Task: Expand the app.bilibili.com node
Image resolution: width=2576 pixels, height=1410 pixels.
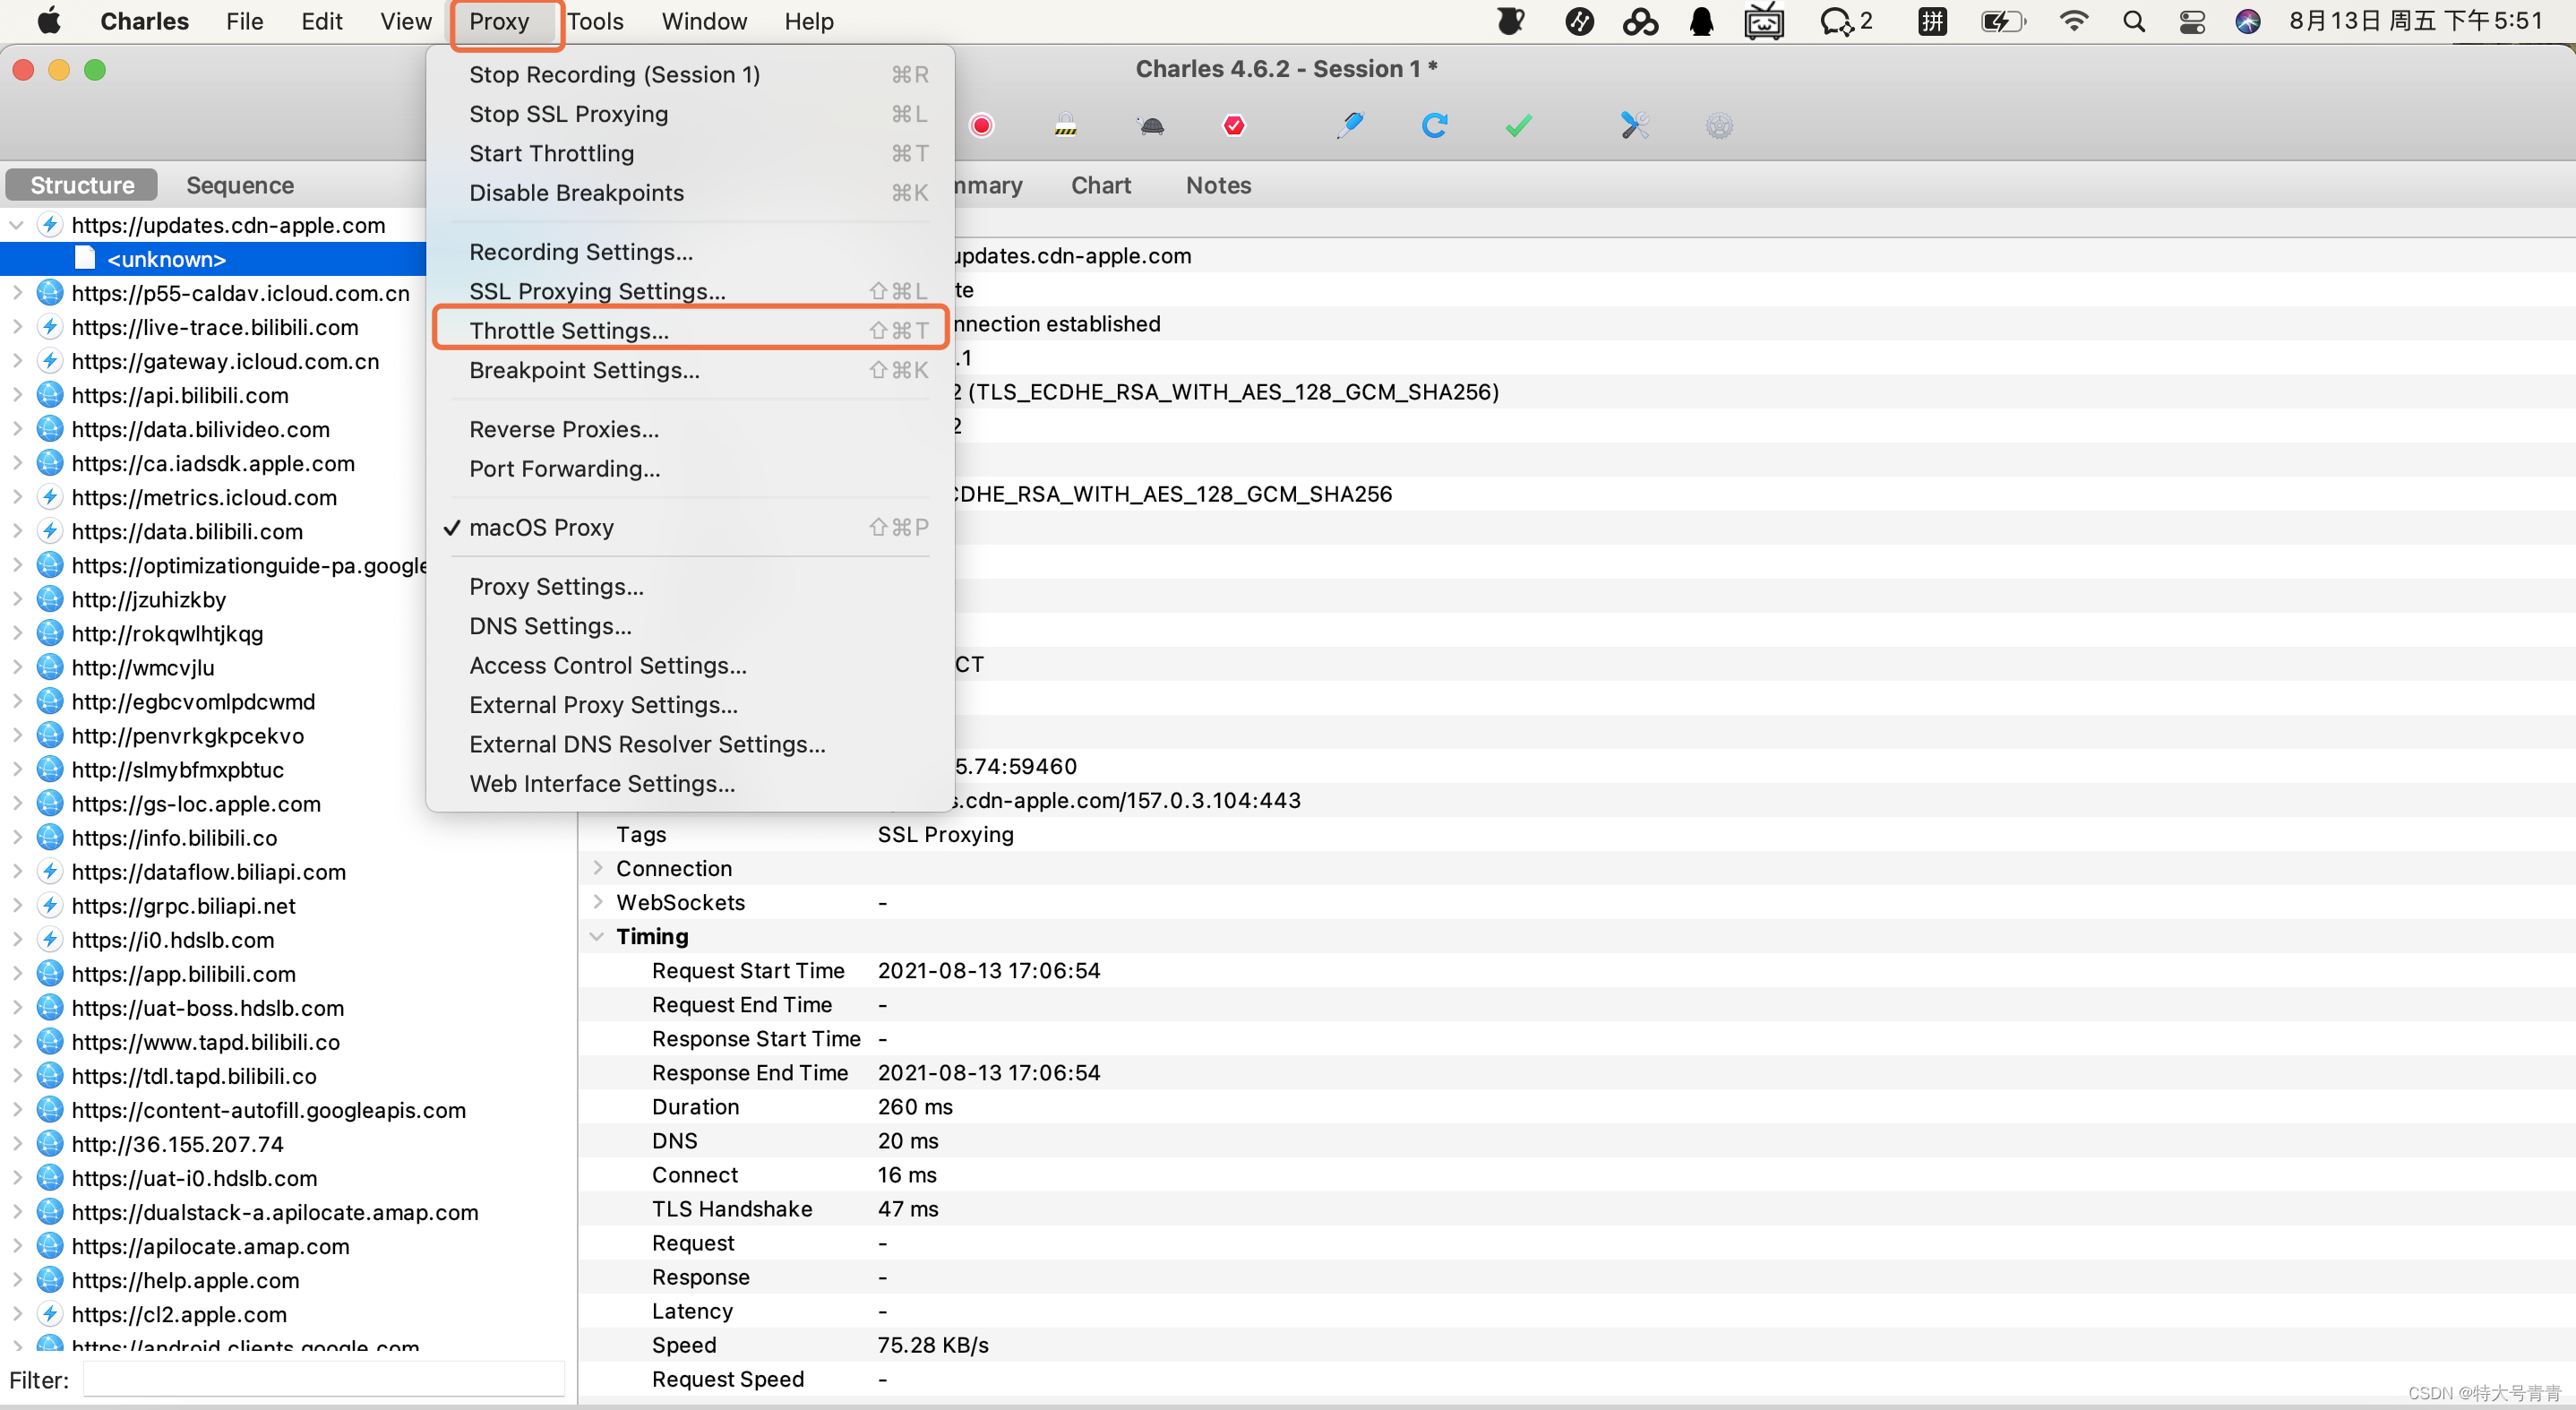Action: 16,974
